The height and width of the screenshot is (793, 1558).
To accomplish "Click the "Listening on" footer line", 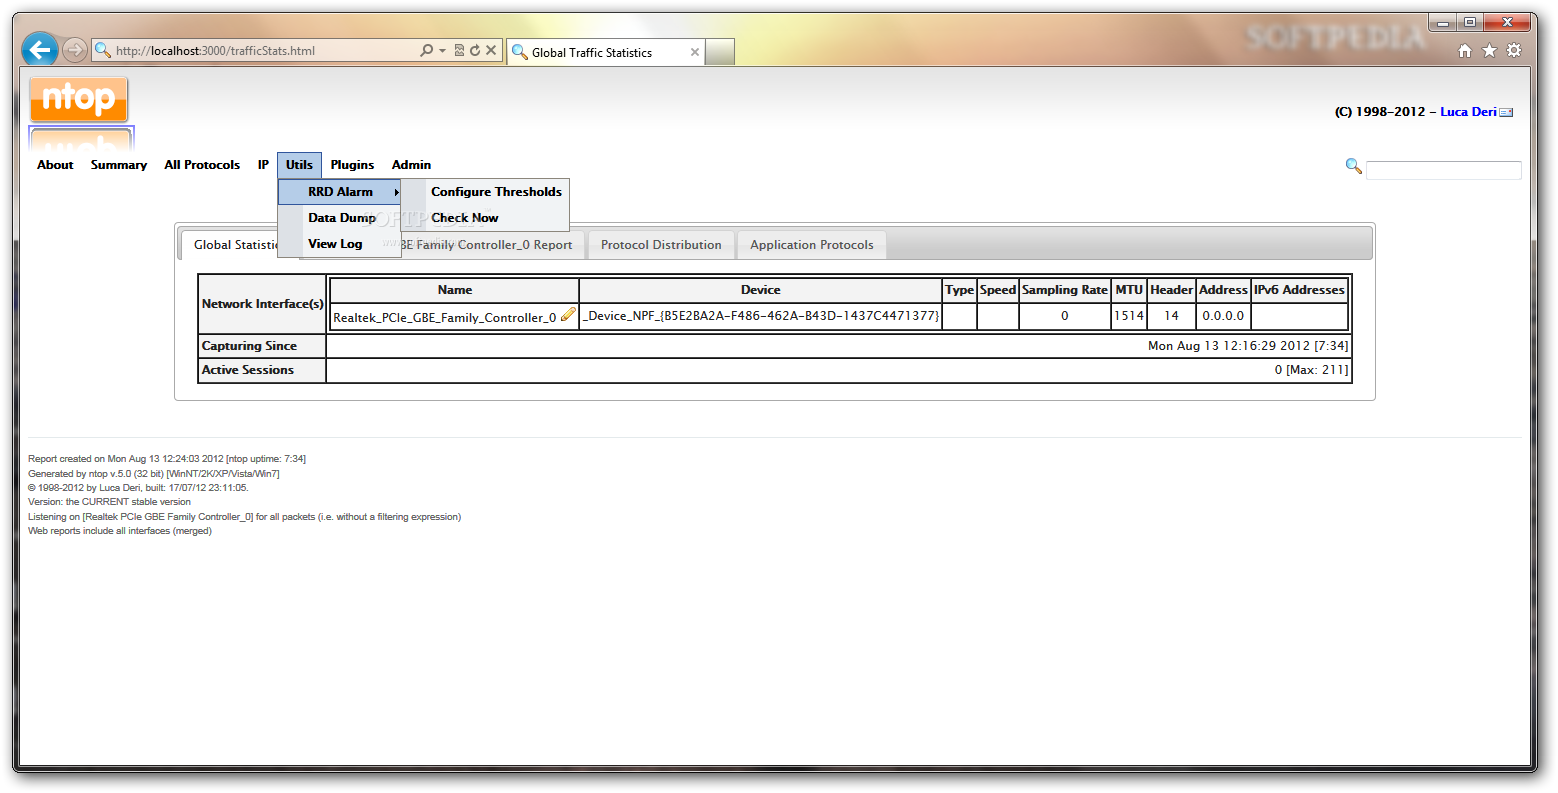I will [244, 517].
